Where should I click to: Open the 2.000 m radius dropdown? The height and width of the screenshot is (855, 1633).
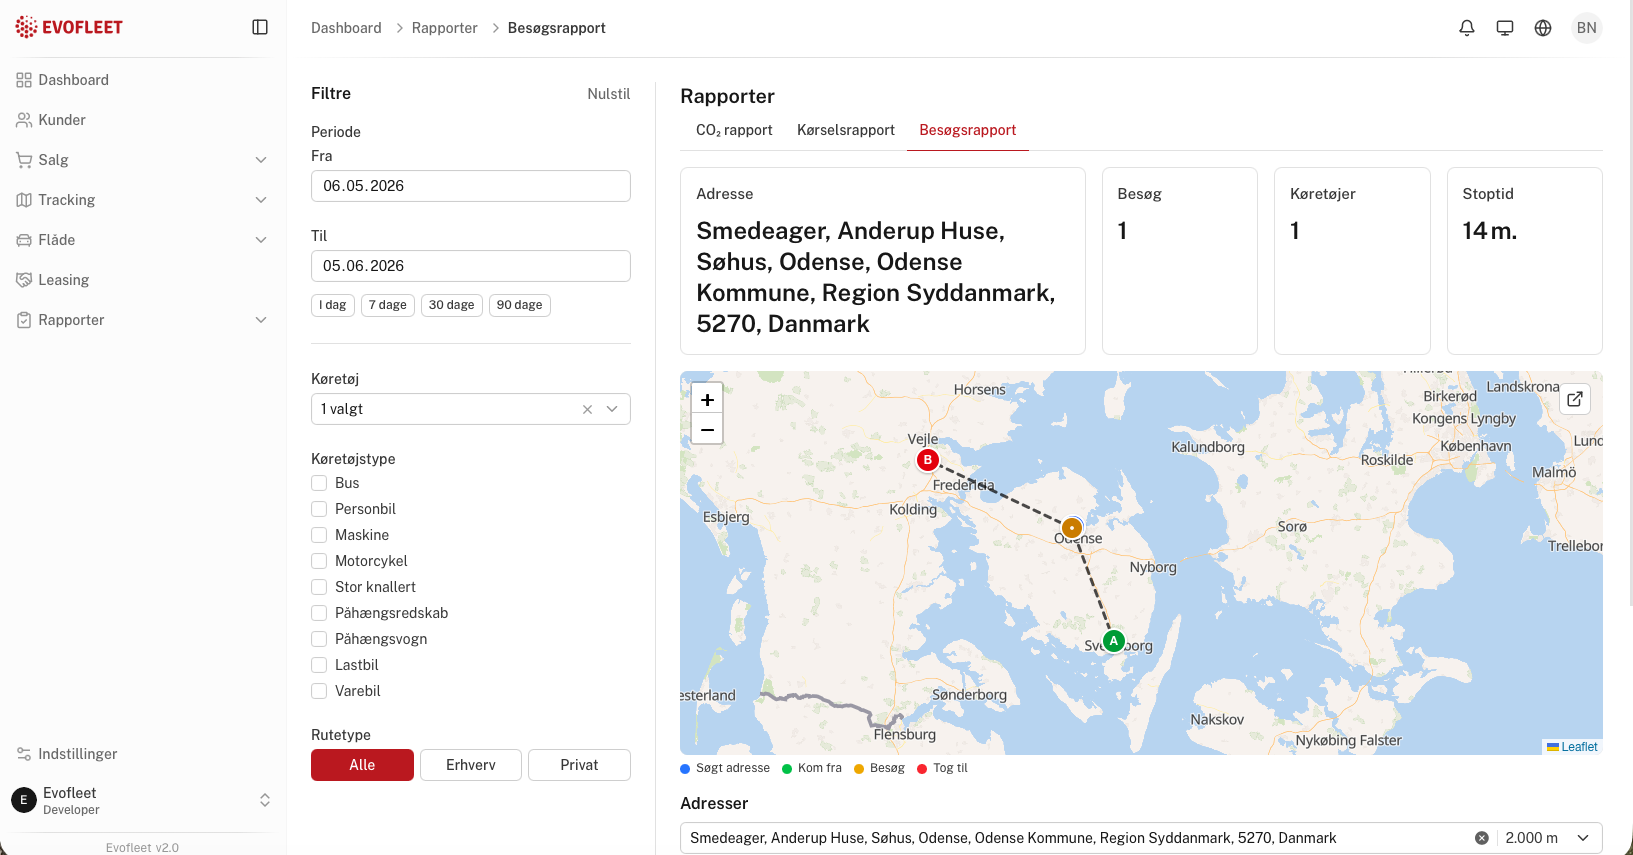[x=1548, y=838]
